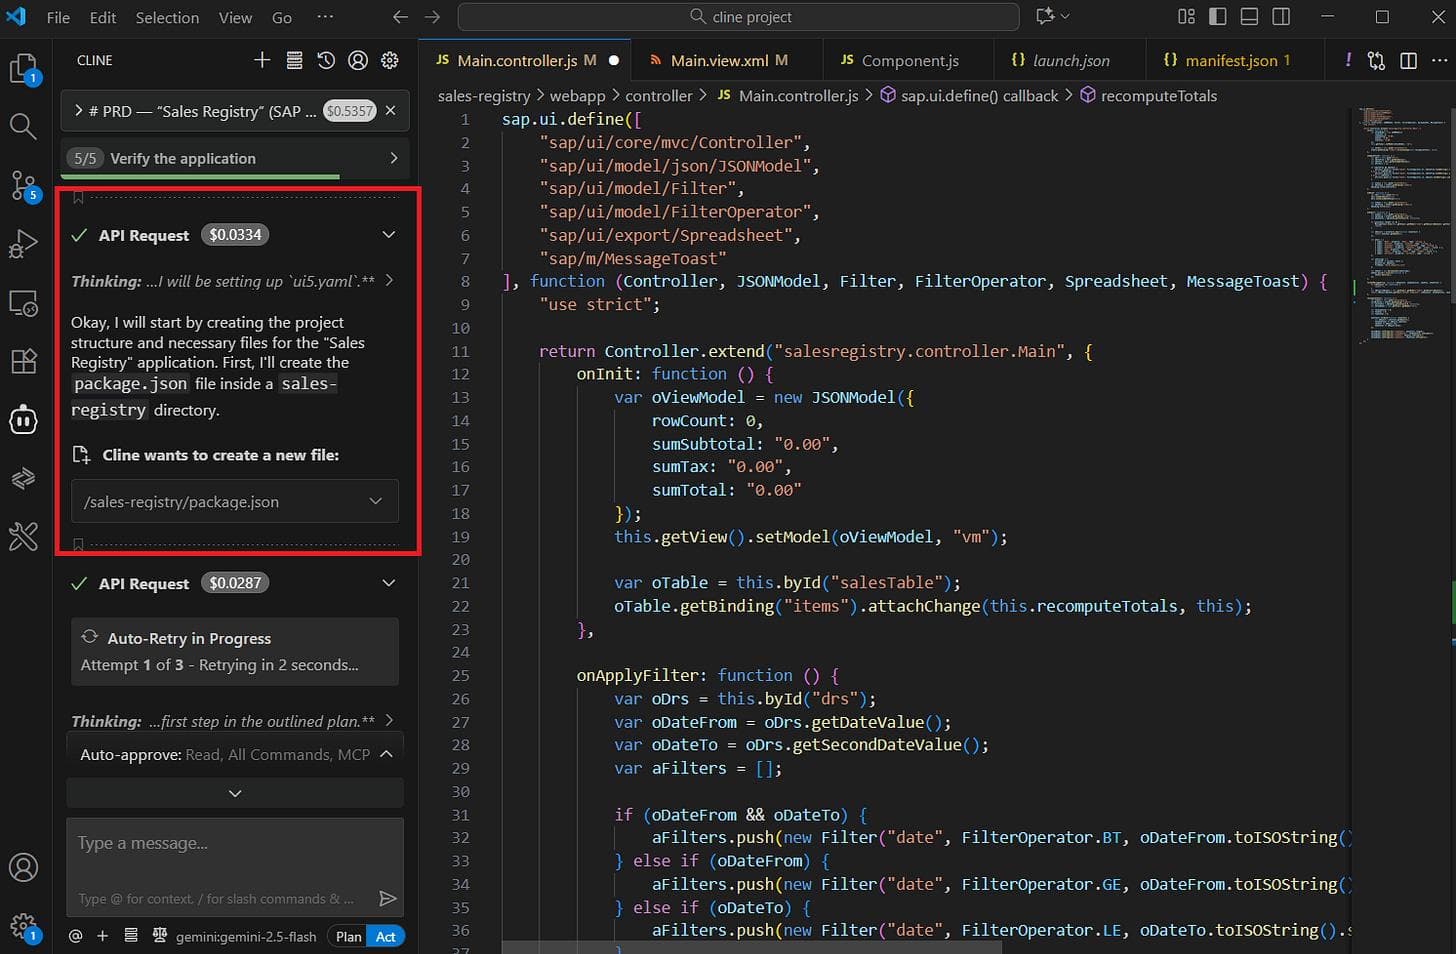
Task: Toggle the primary side bar layout button
Action: (x=1218, y=17)
